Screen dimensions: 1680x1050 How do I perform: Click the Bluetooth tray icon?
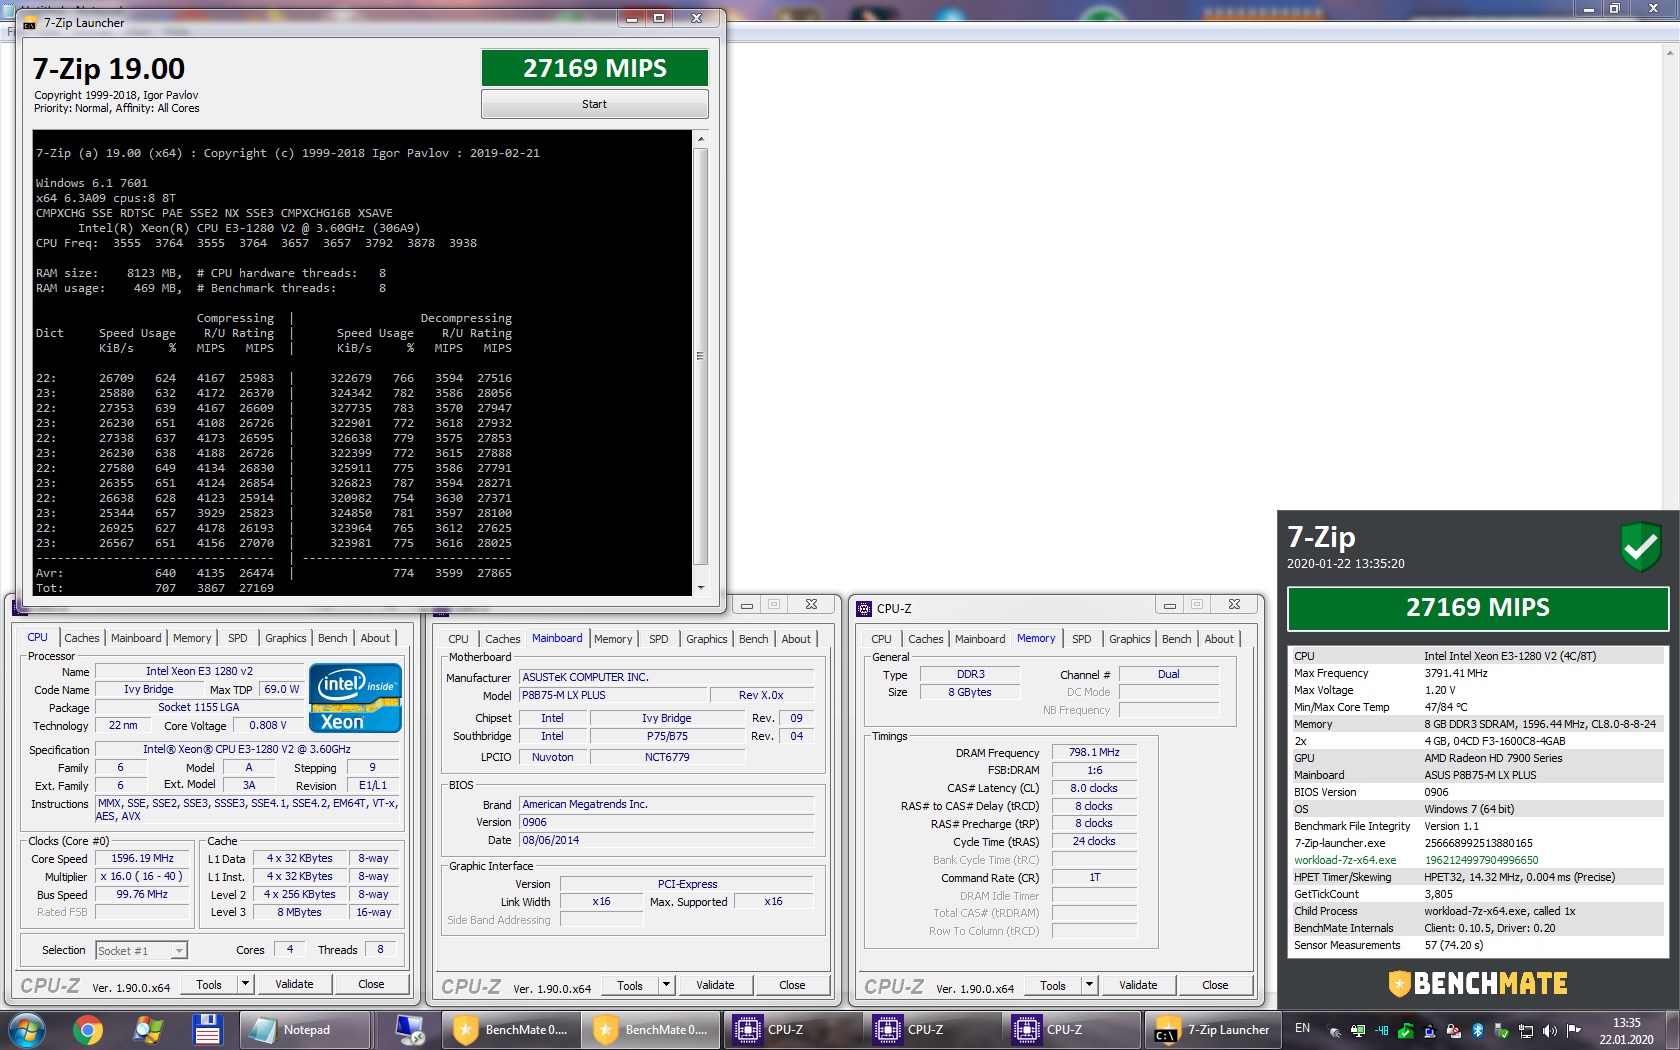[x=1478, y=1030]
